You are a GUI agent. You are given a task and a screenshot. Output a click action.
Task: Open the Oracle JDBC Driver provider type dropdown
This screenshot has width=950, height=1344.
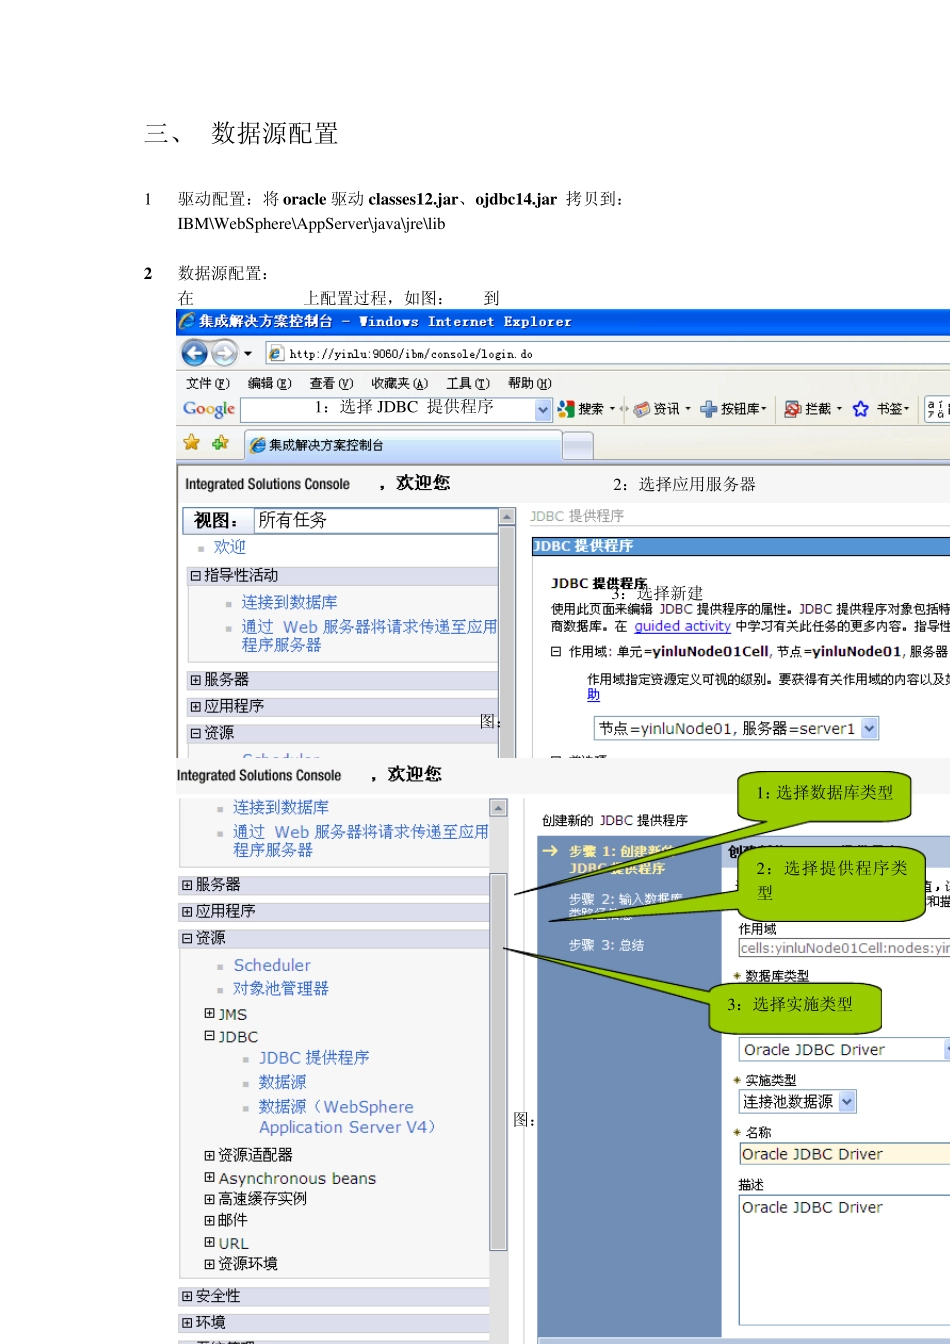pyautogui.click(x=844, y=1049)
